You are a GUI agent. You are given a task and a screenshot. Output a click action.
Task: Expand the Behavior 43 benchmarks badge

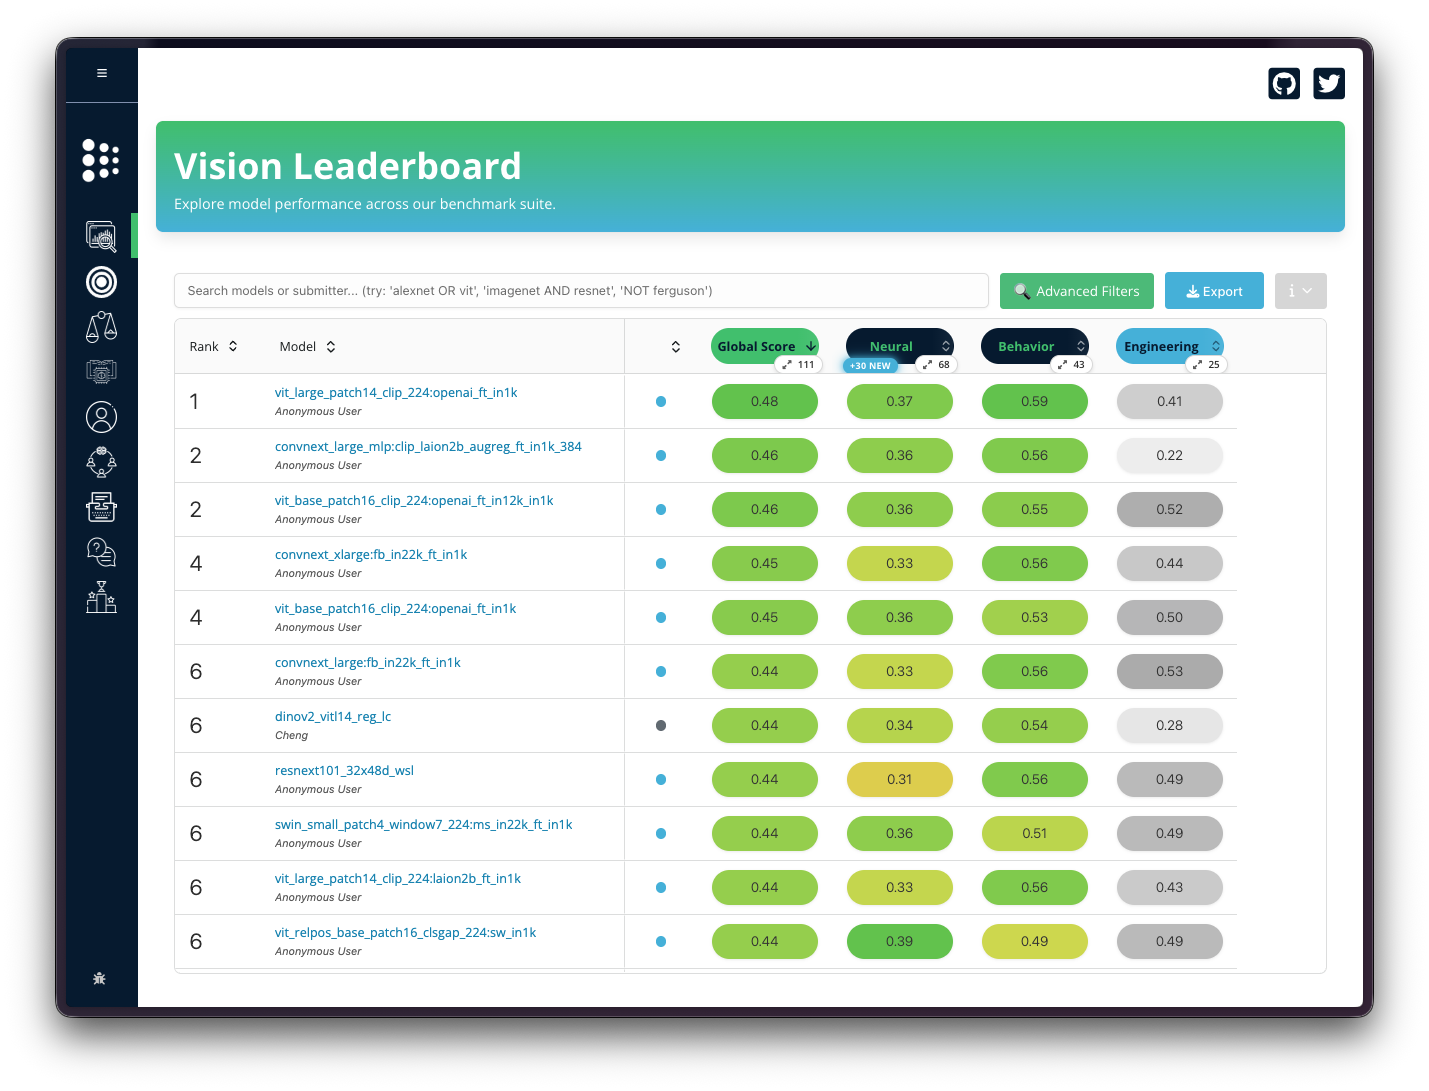click(1071, 364)
